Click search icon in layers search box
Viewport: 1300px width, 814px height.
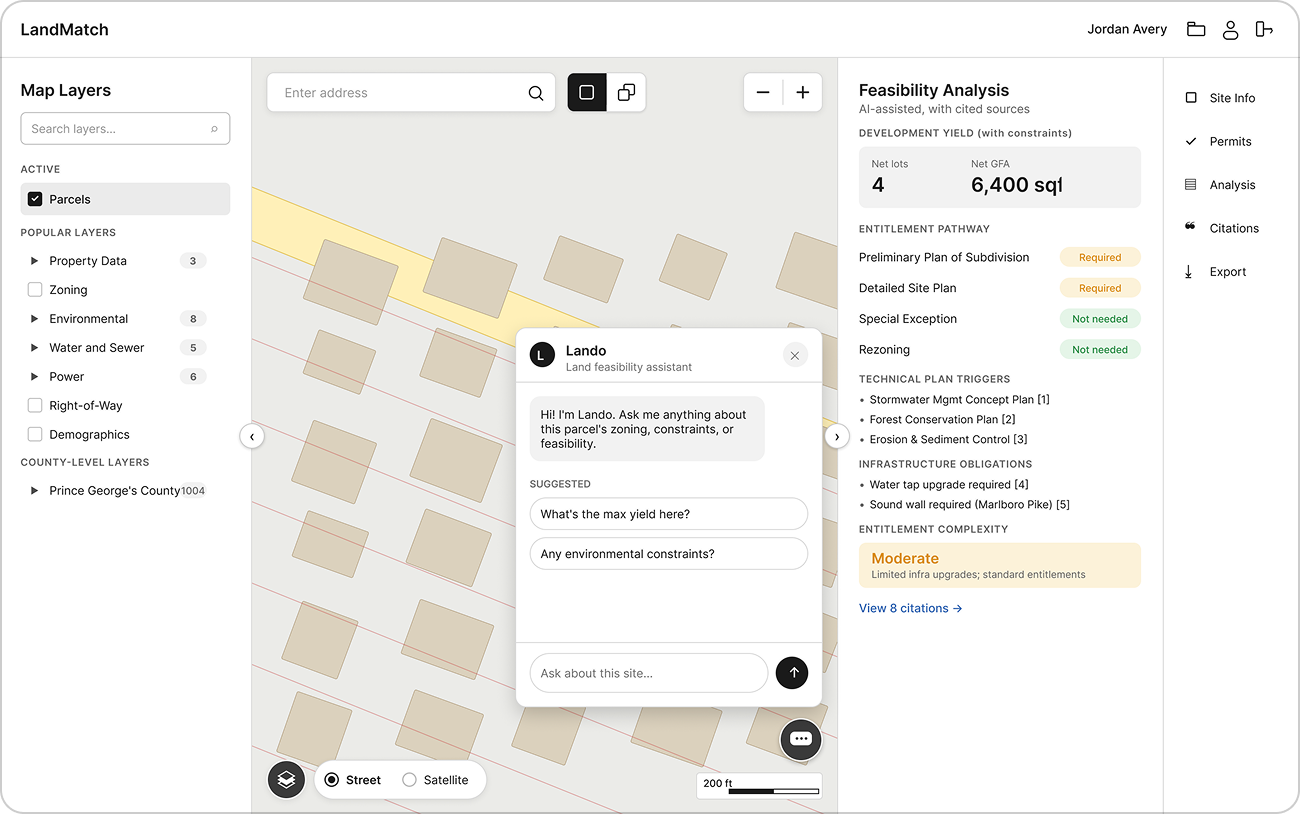click(x=214, y=129)
